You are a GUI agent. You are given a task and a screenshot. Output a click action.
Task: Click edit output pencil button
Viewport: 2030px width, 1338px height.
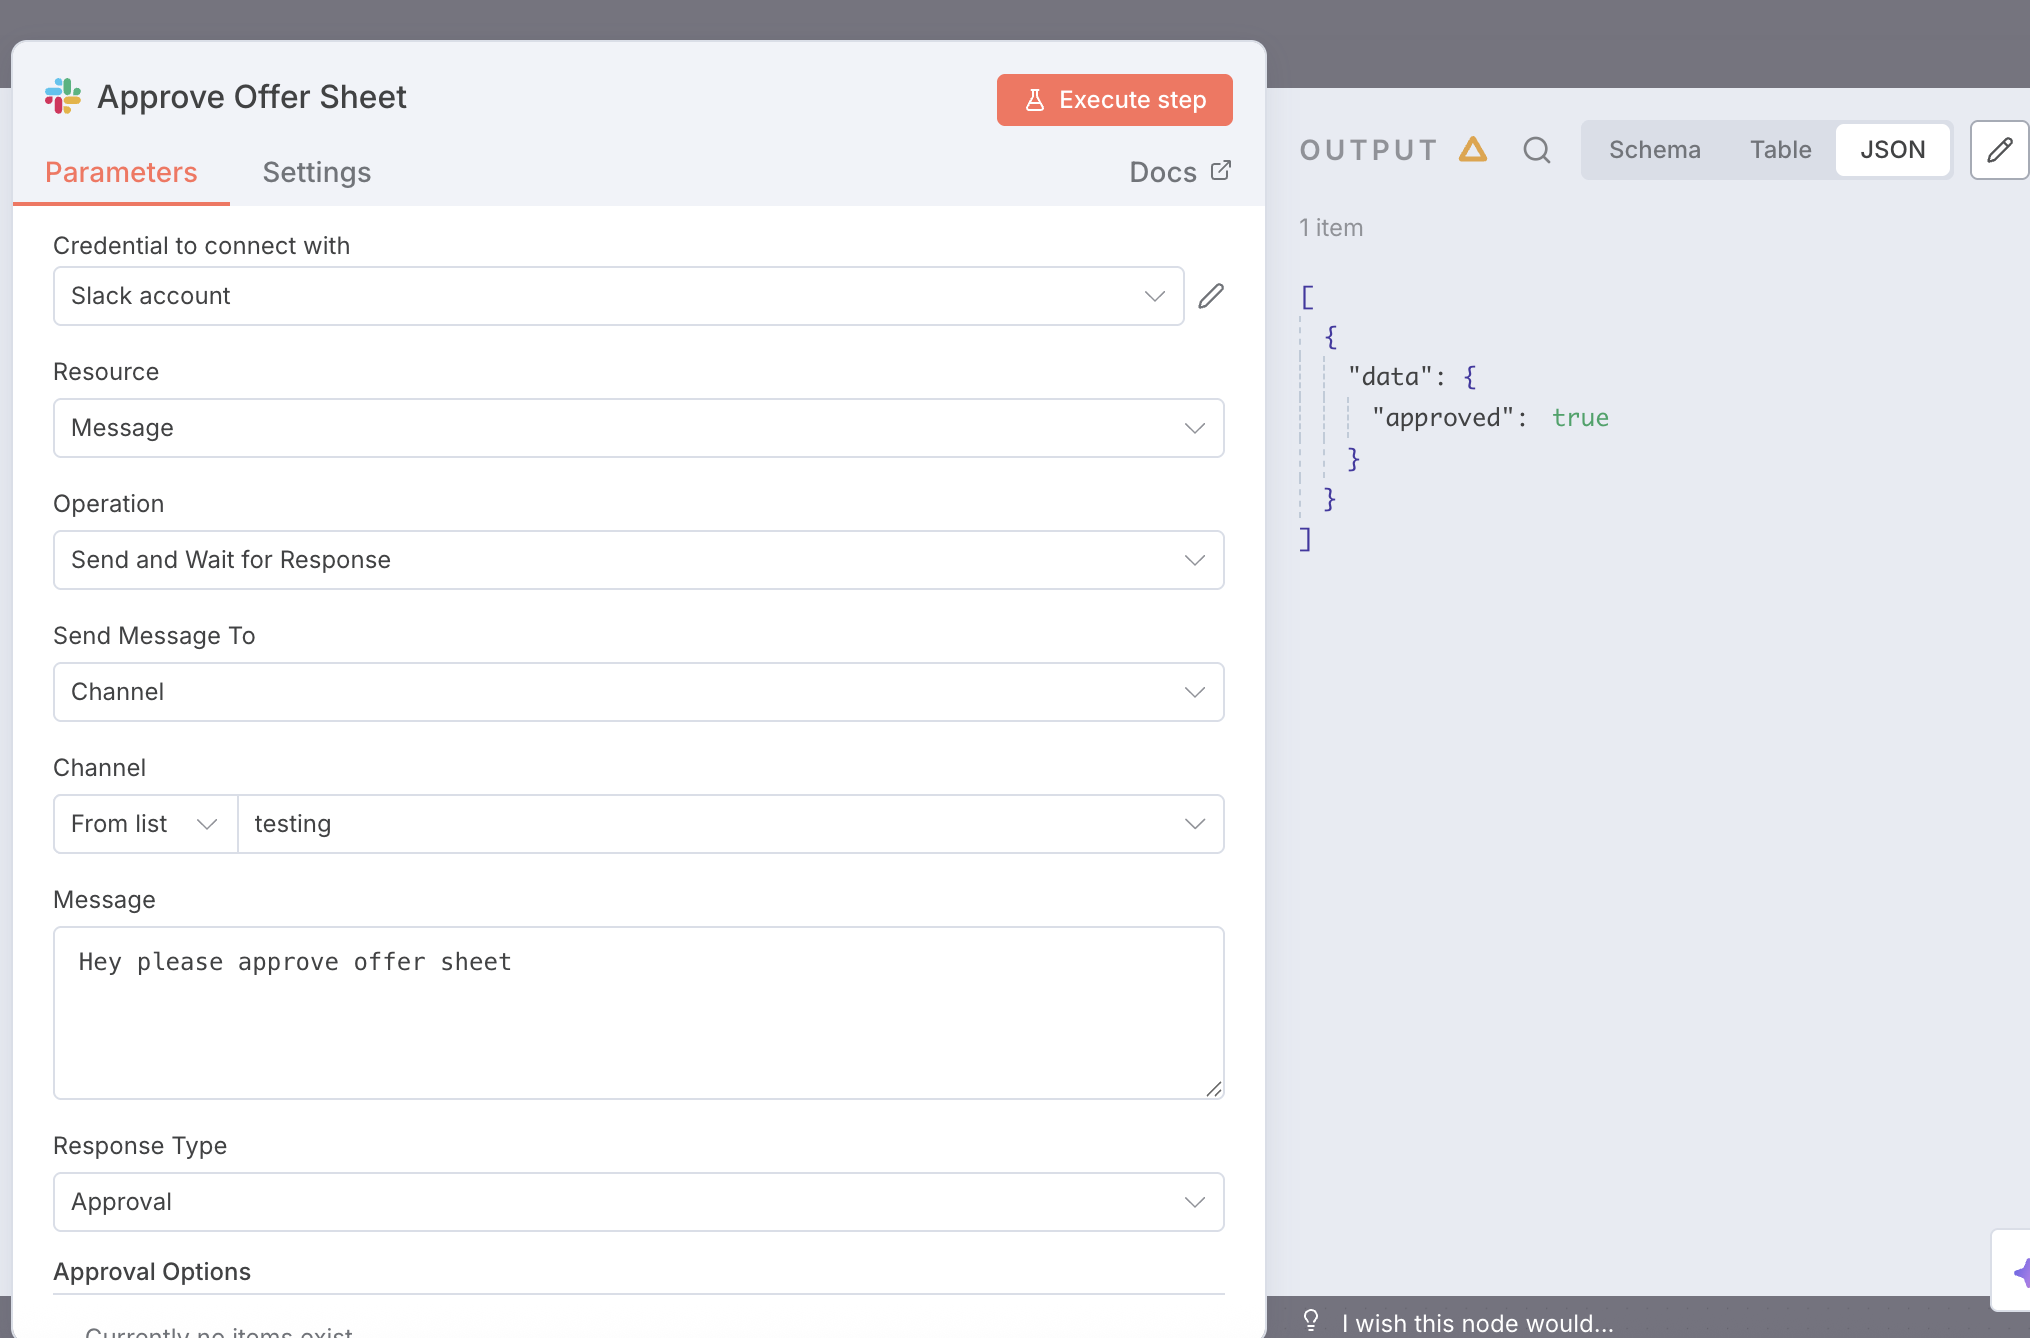tap(1999, 150)
